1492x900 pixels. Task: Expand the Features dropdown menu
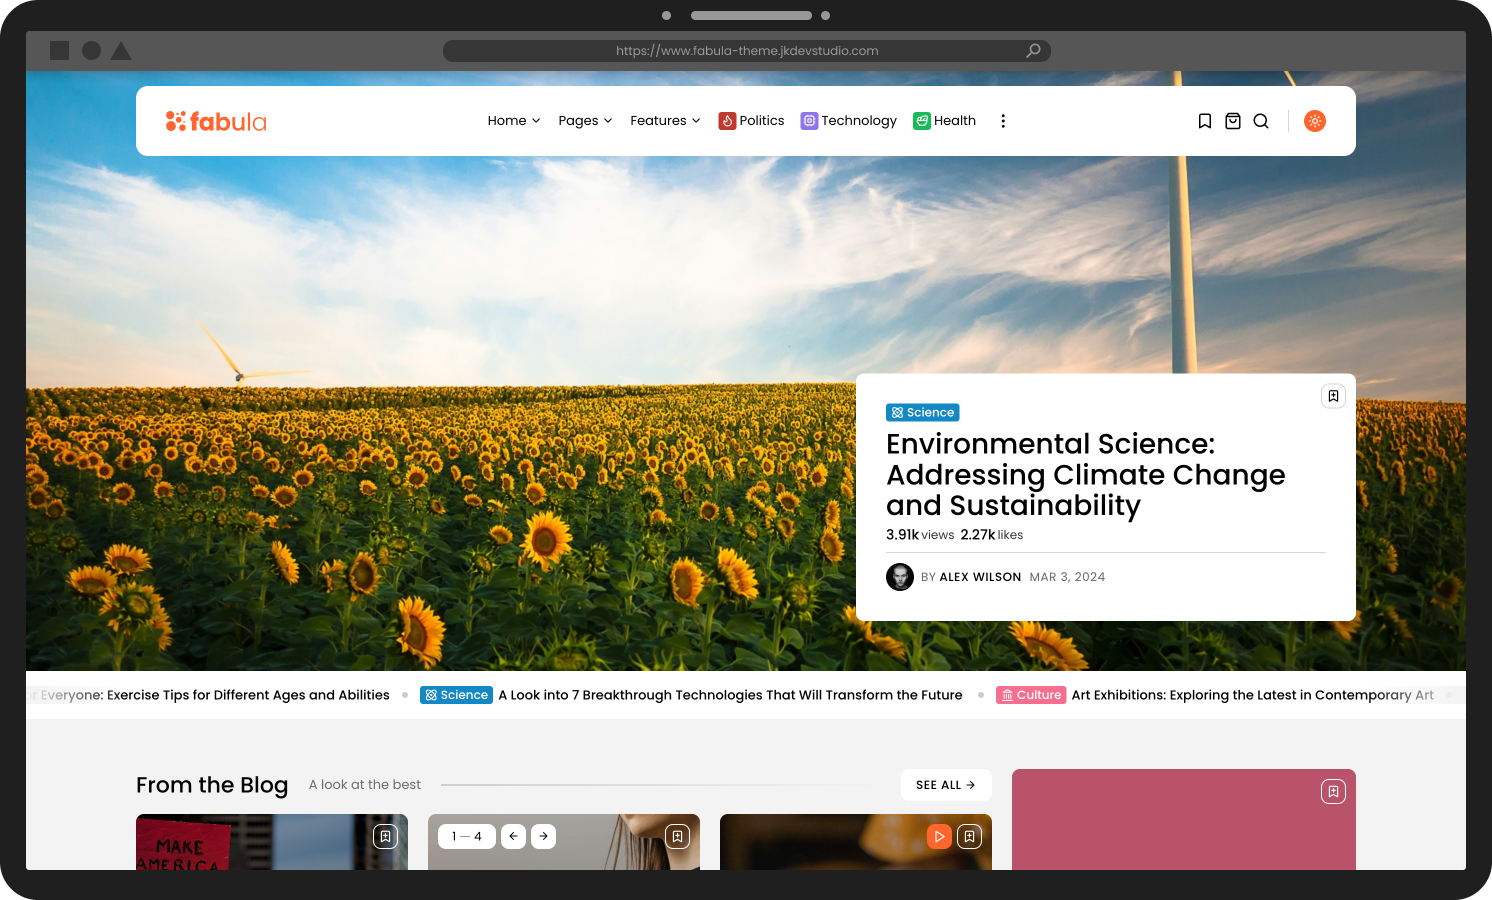coord(665,121)
